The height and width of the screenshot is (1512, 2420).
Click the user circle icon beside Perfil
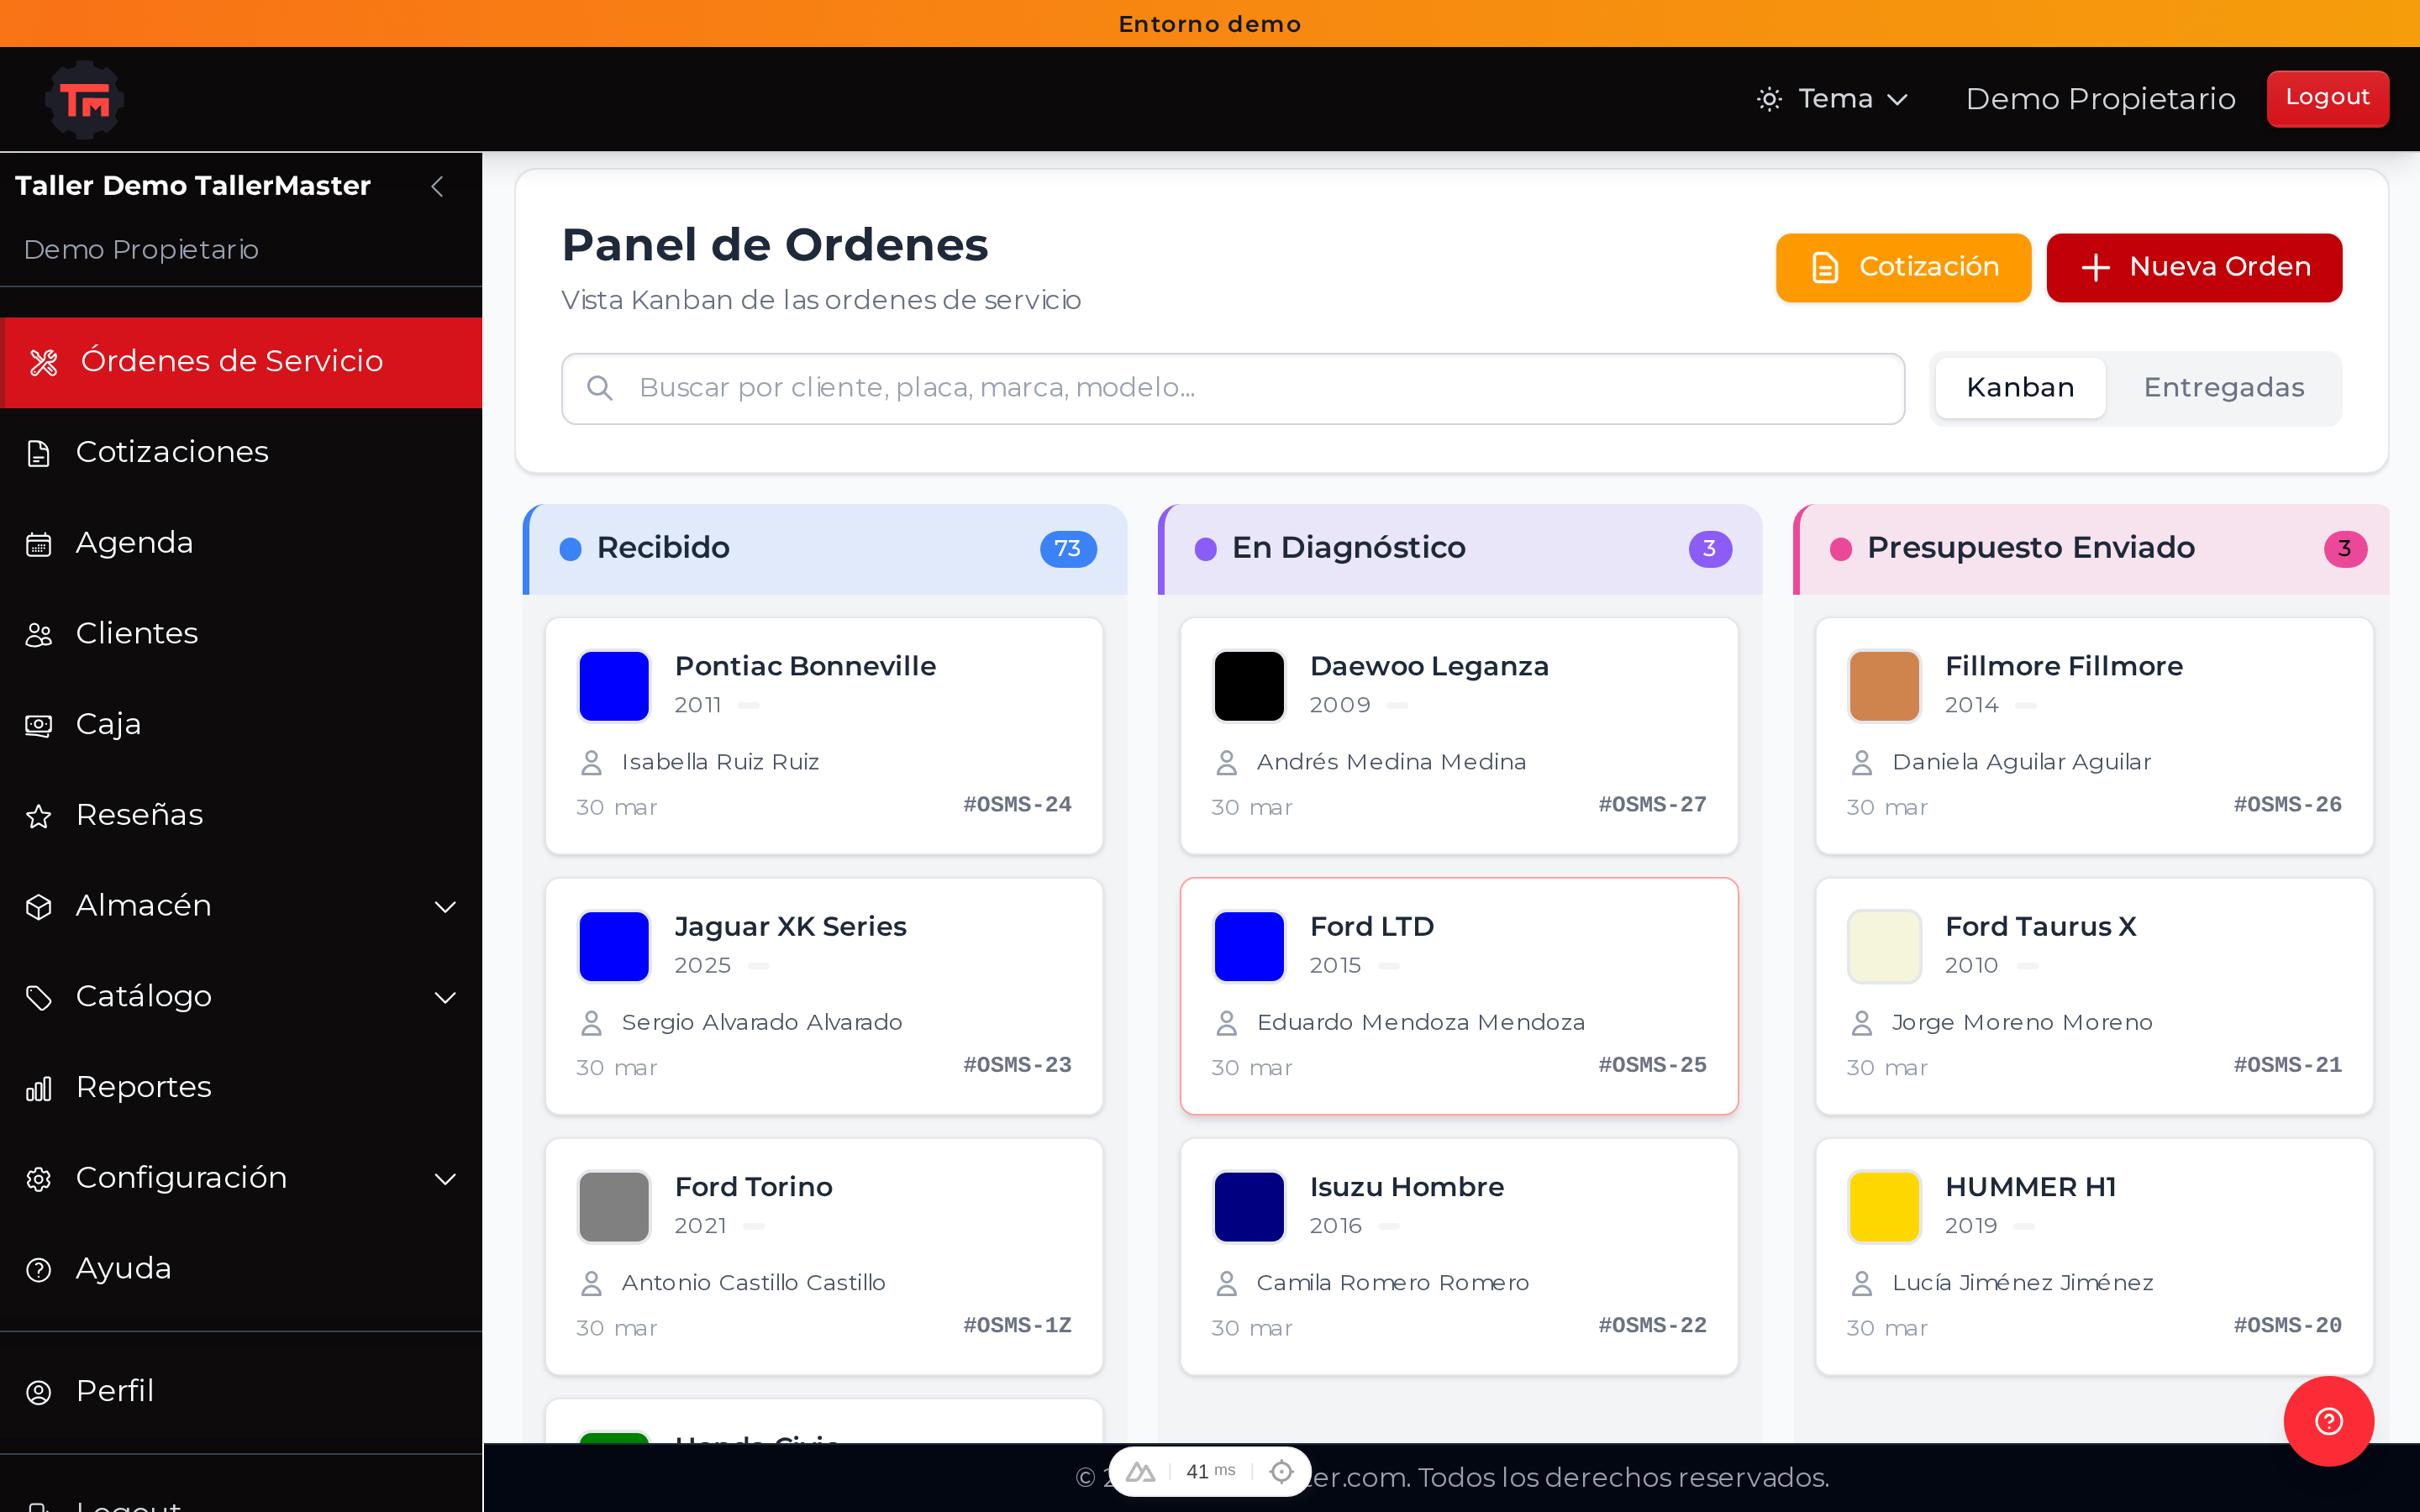pos(38,1393)
